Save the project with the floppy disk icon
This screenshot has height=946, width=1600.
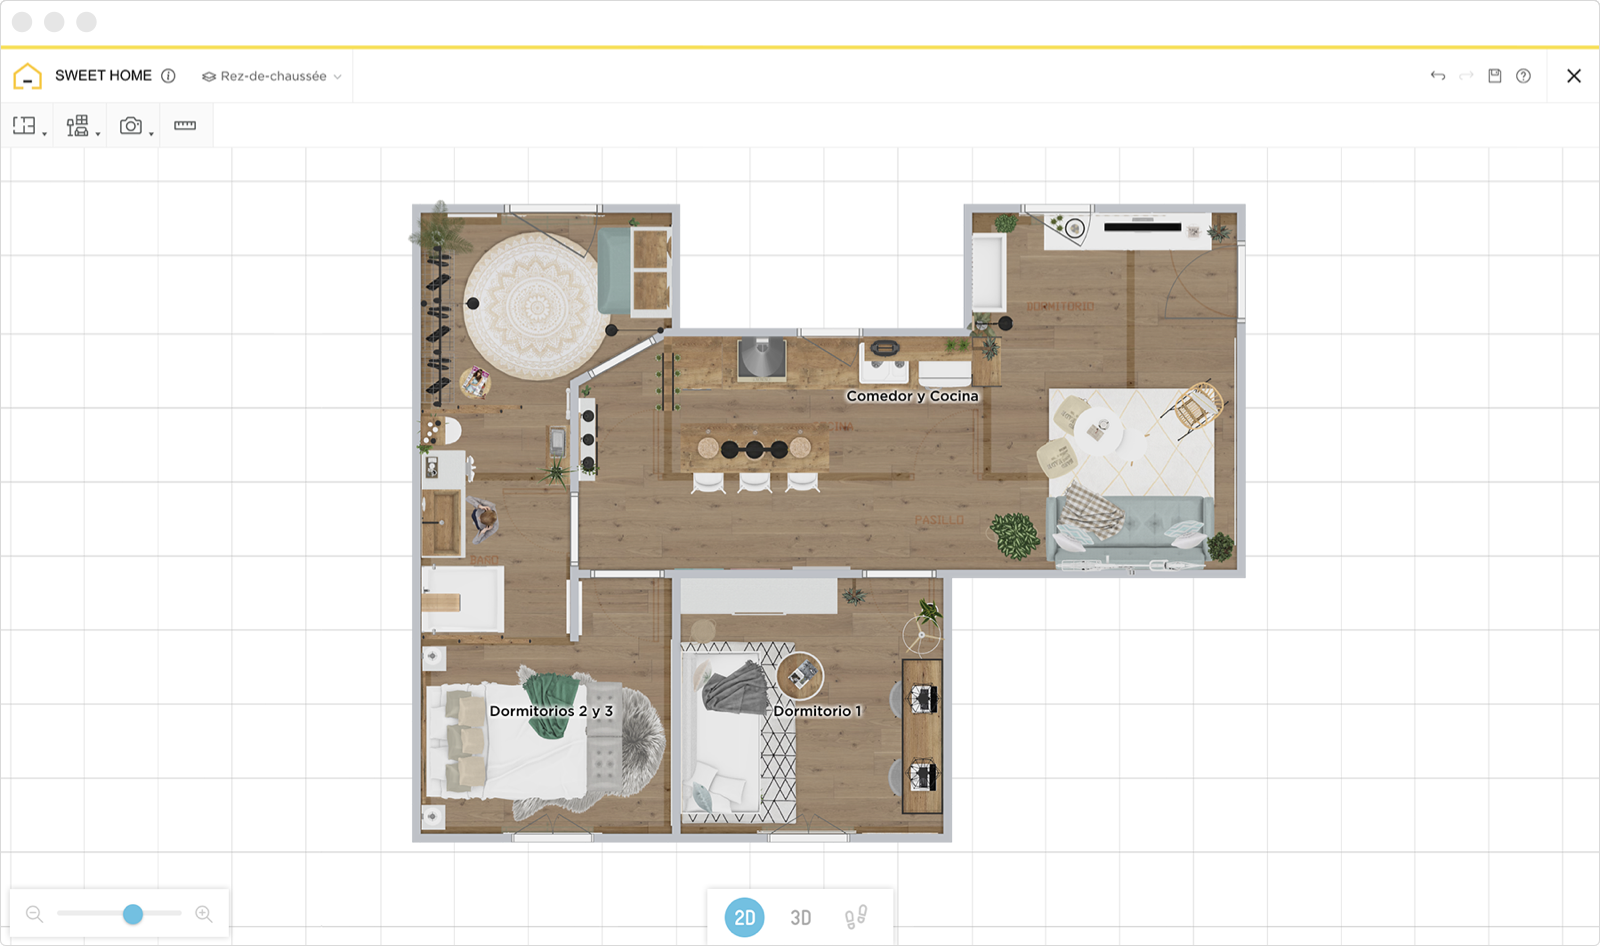(x=1495, y=76)
